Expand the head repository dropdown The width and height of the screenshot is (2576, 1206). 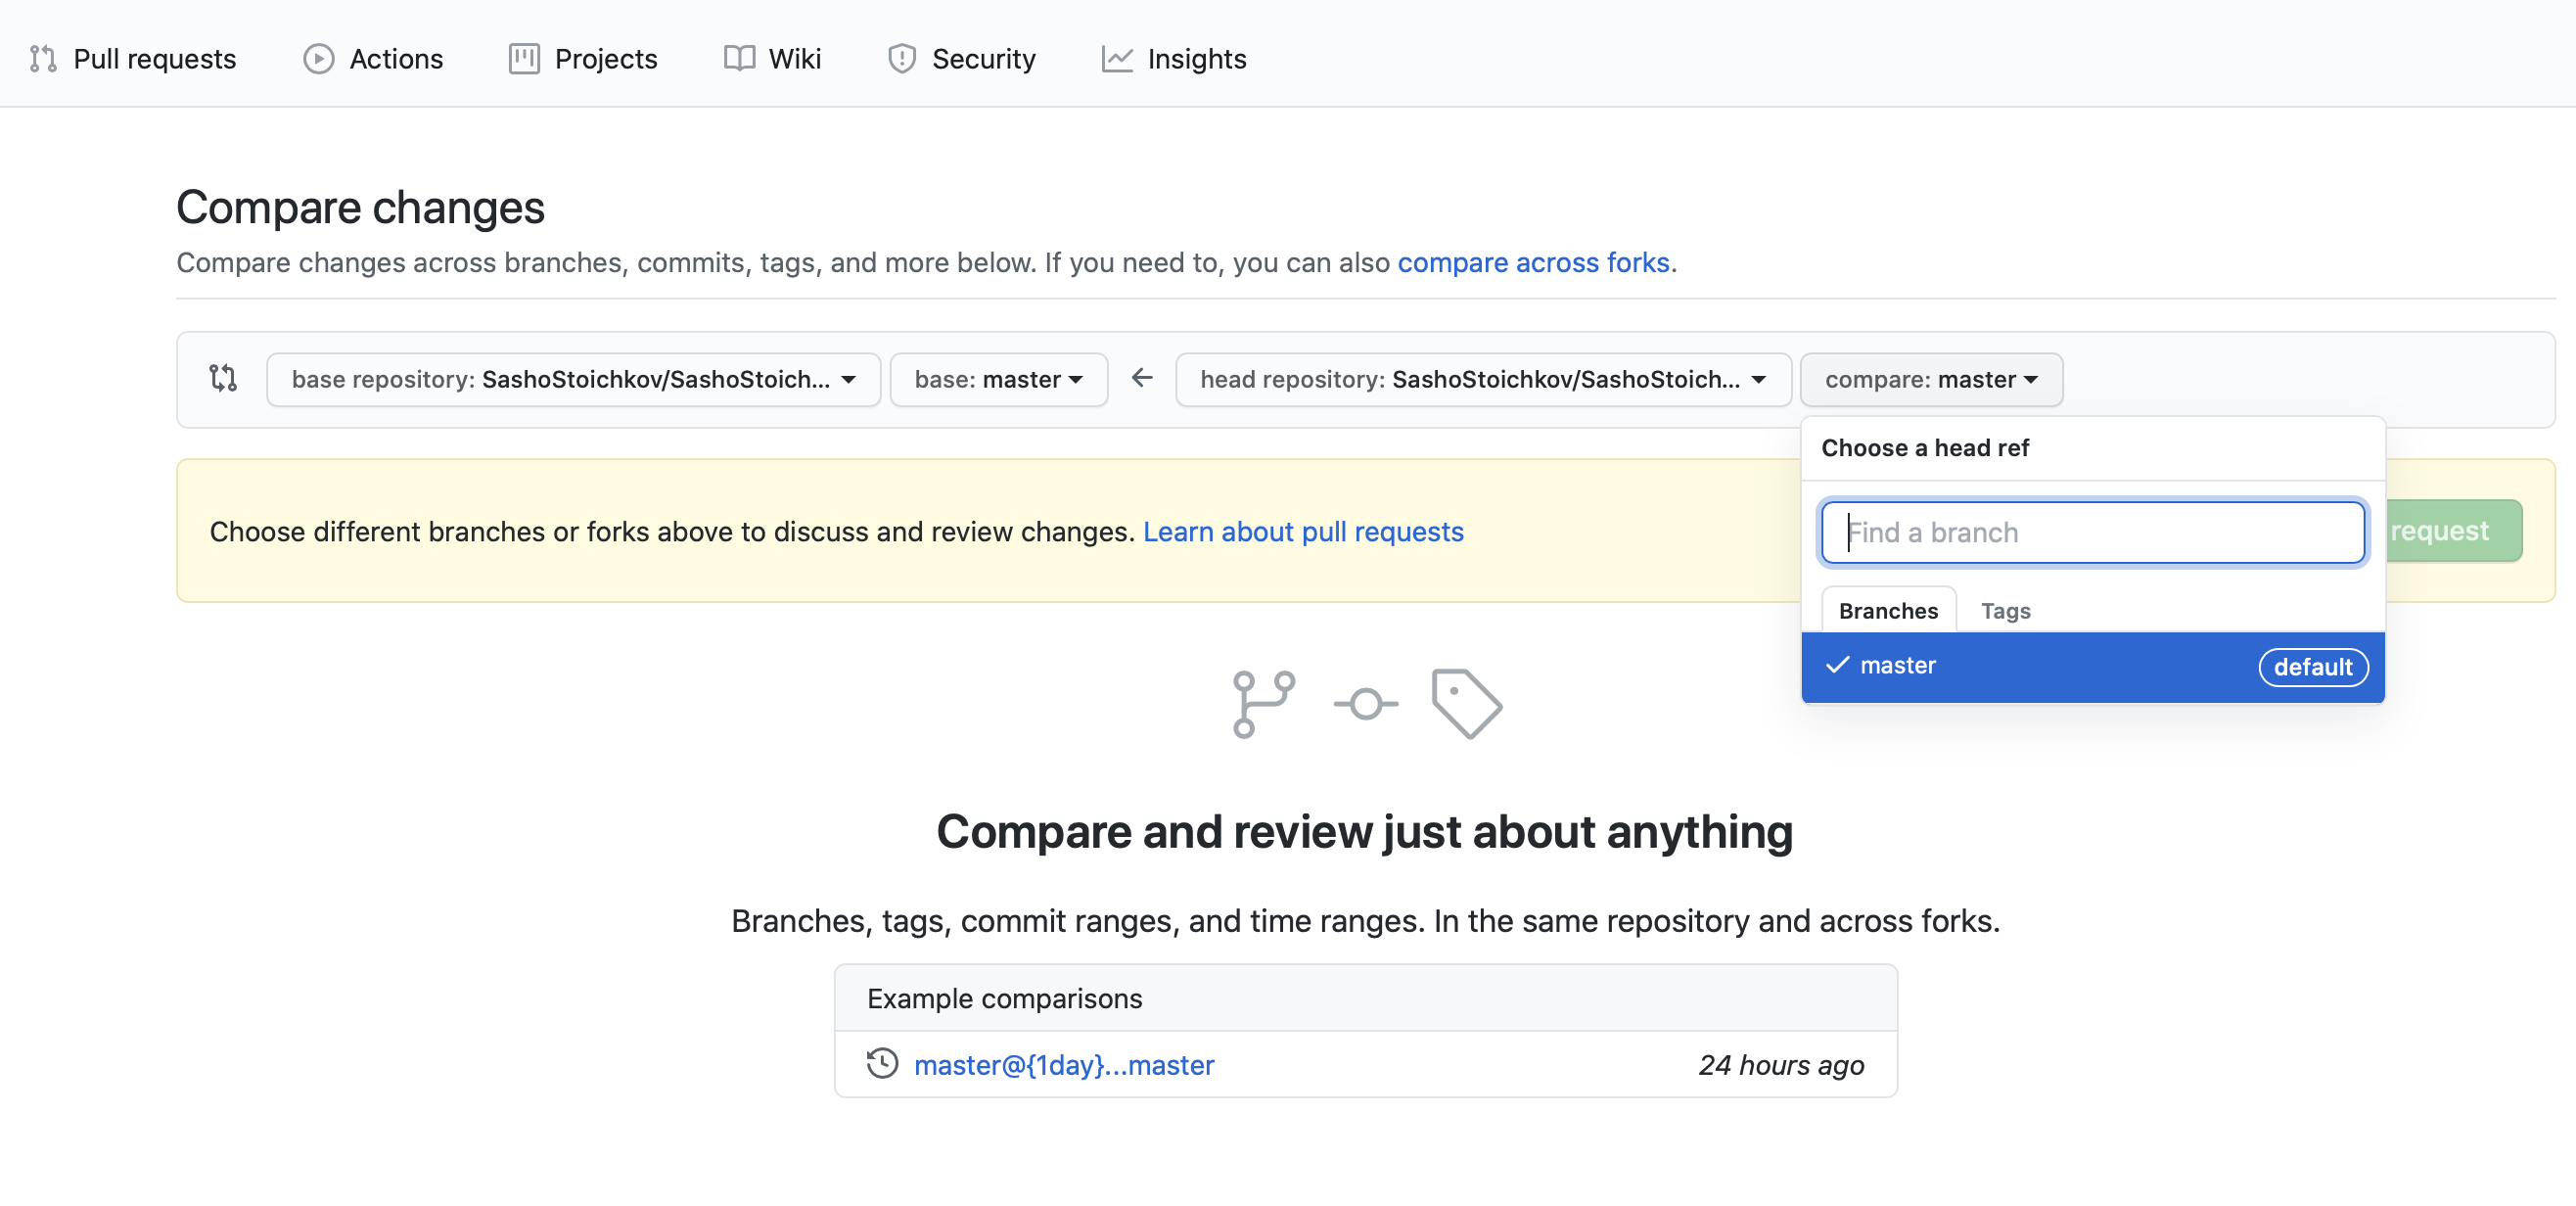[1482, 380]
